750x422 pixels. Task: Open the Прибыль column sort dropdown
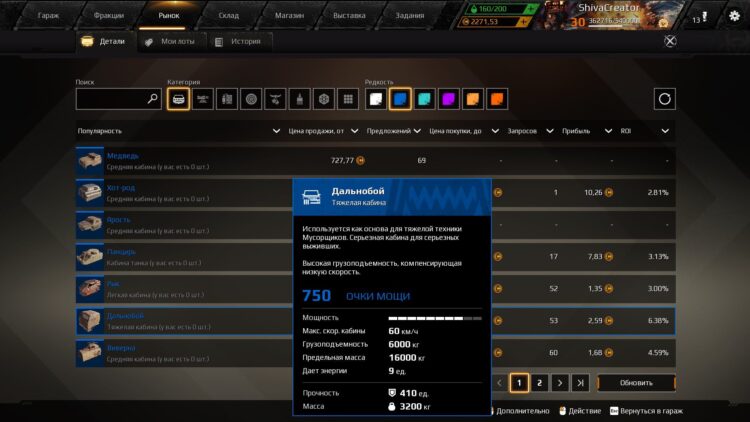[x=607, y=131]
